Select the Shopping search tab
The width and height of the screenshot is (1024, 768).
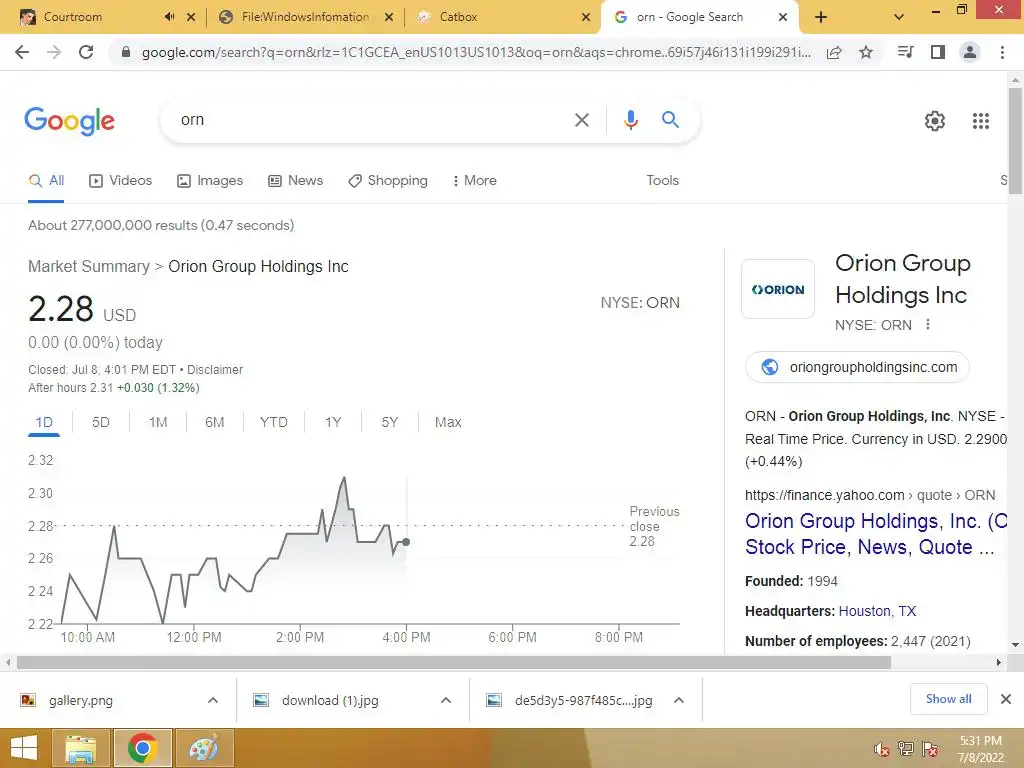(x=388, y=180)
